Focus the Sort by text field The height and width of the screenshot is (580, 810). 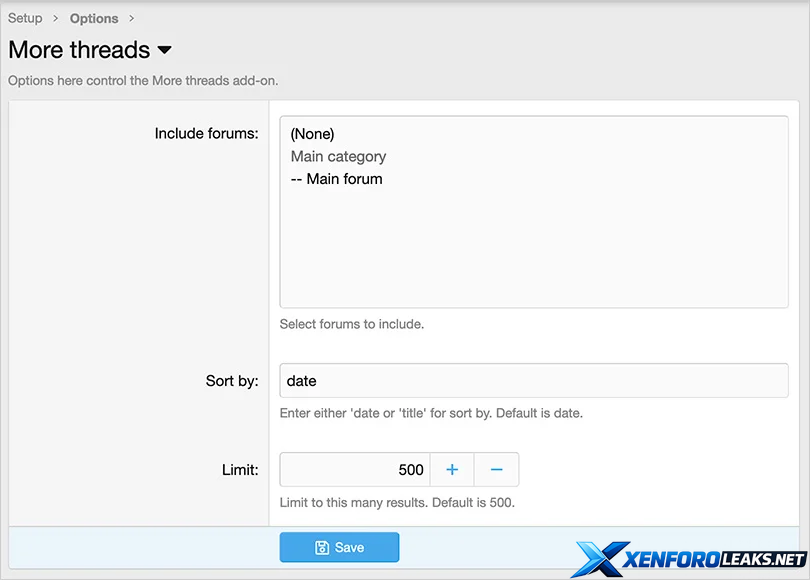point(533,381)
